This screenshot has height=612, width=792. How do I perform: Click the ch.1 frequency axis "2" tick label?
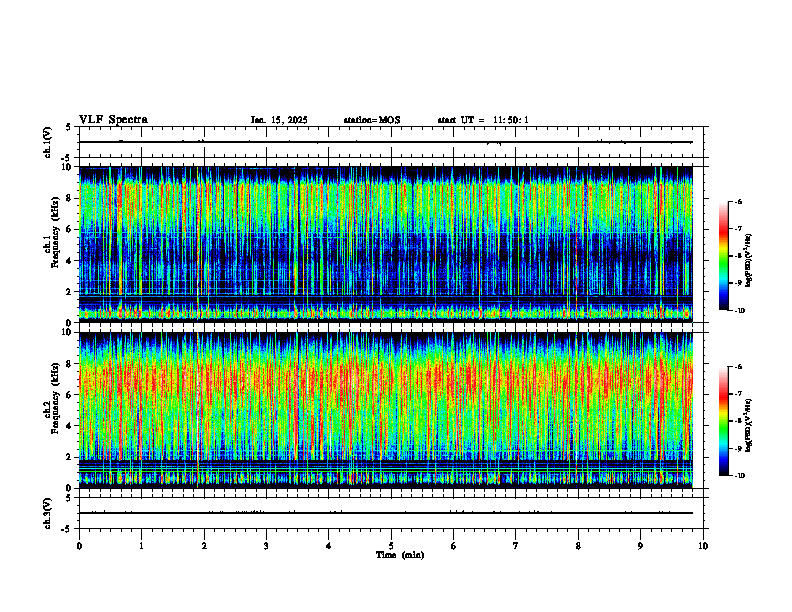69,292
